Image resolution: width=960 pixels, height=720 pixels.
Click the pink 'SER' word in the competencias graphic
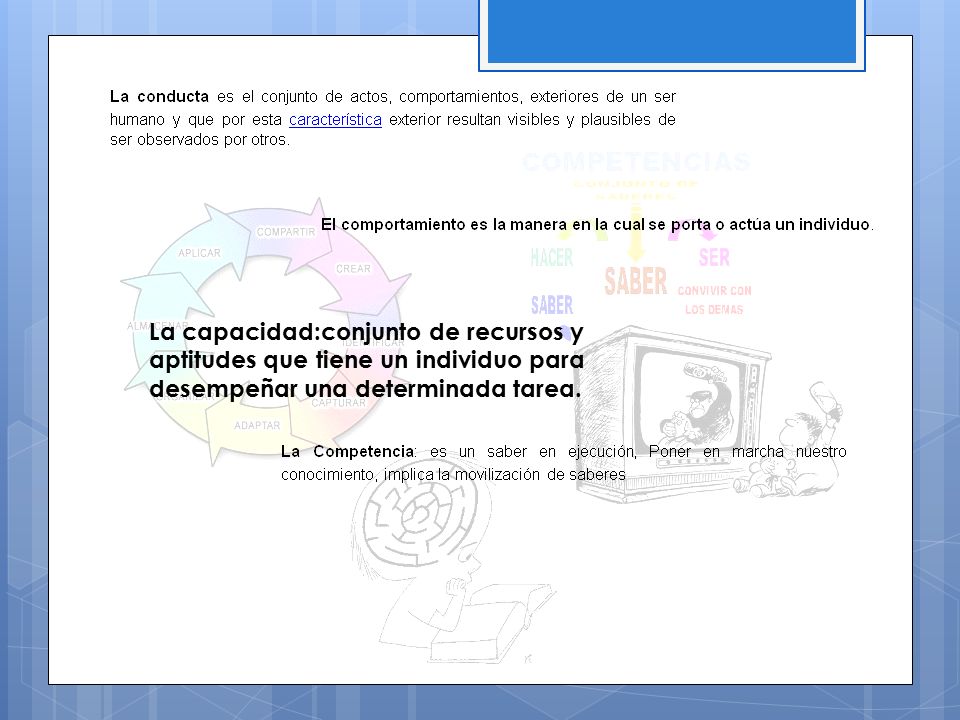(714, 258)
